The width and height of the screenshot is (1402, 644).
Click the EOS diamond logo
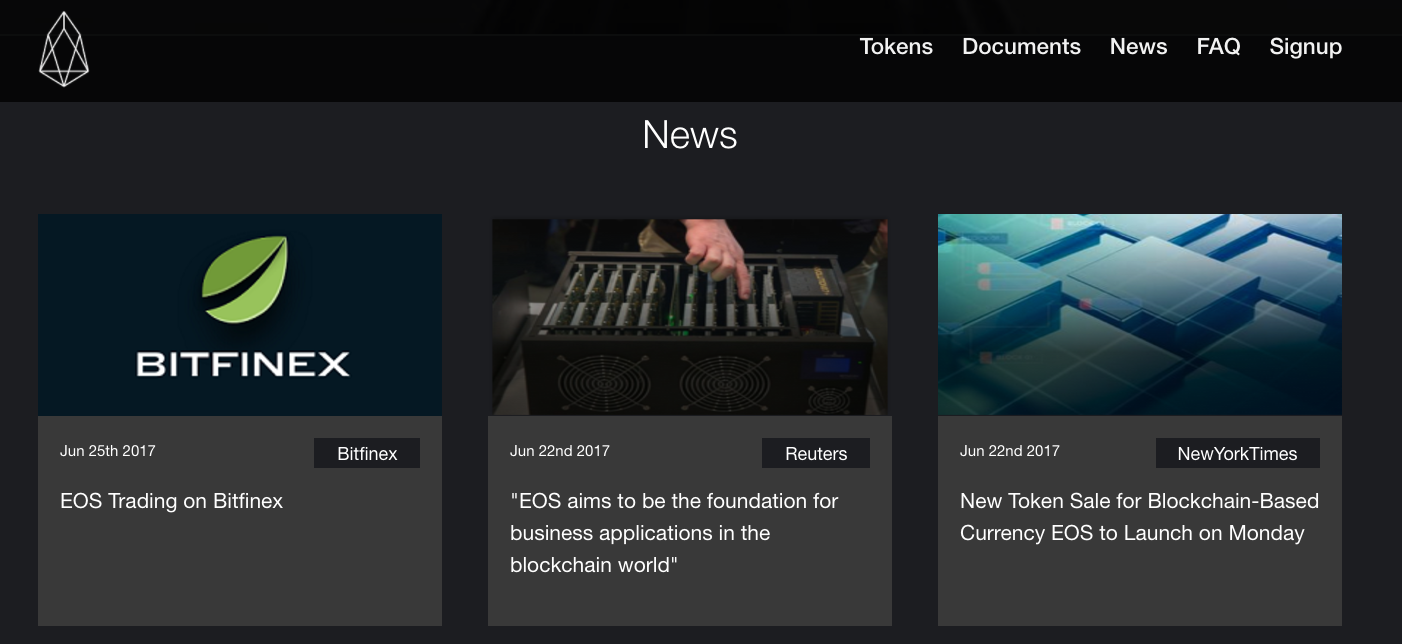pos(64,49)
